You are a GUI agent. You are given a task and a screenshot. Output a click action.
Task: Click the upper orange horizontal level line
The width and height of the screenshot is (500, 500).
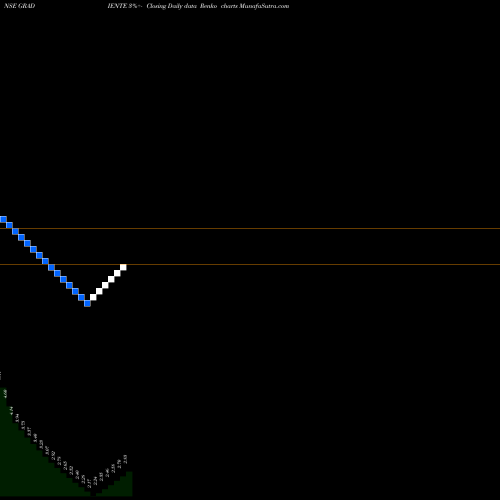pos(250,229)
